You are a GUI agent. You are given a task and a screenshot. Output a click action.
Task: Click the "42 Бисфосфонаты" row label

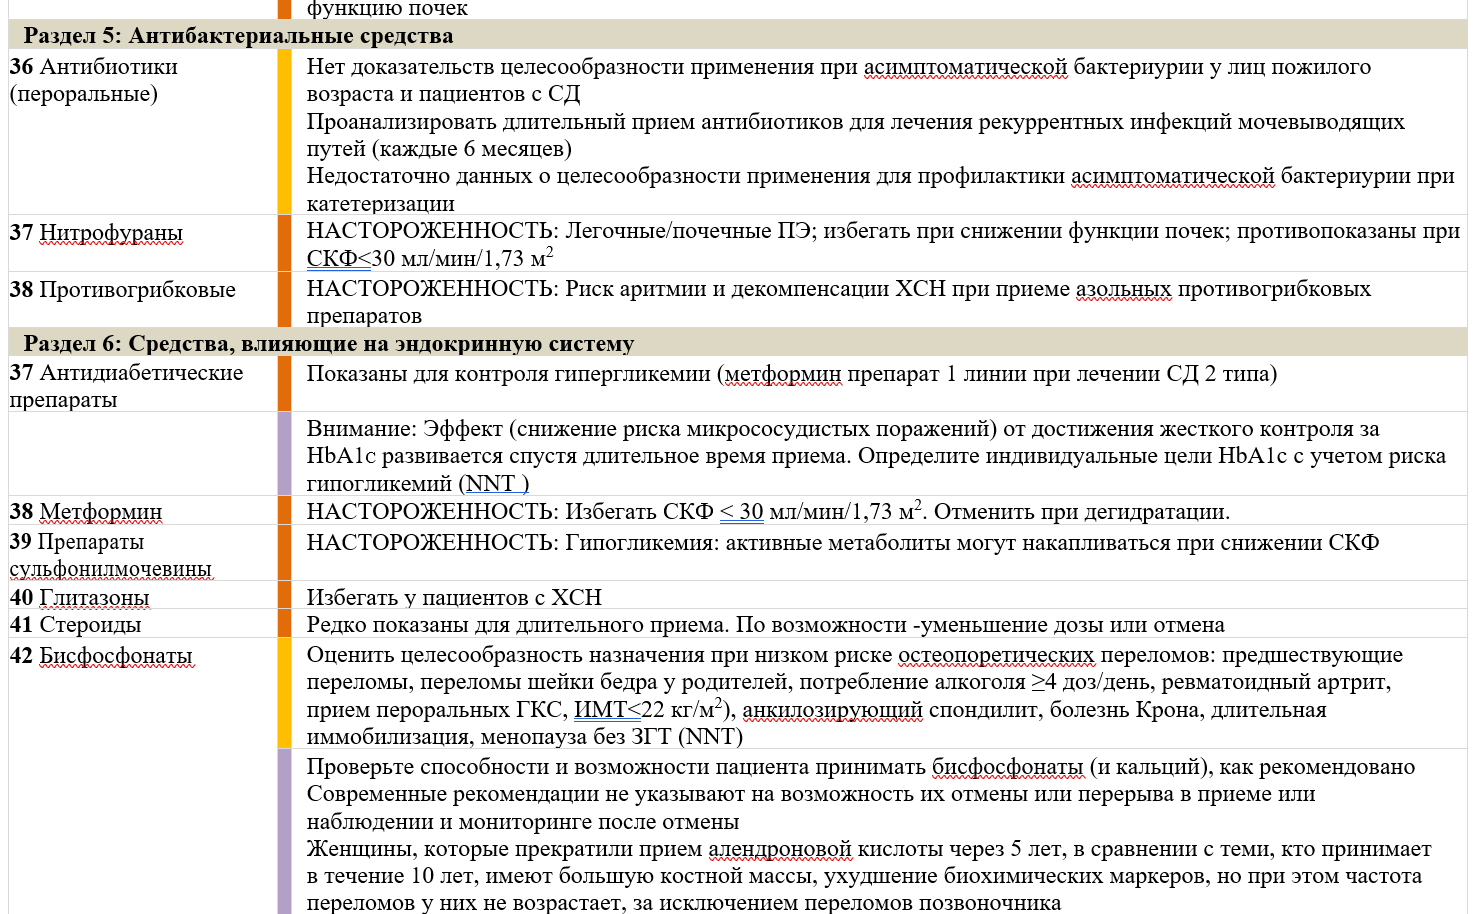pyautogui.click(x=101, y=656)
